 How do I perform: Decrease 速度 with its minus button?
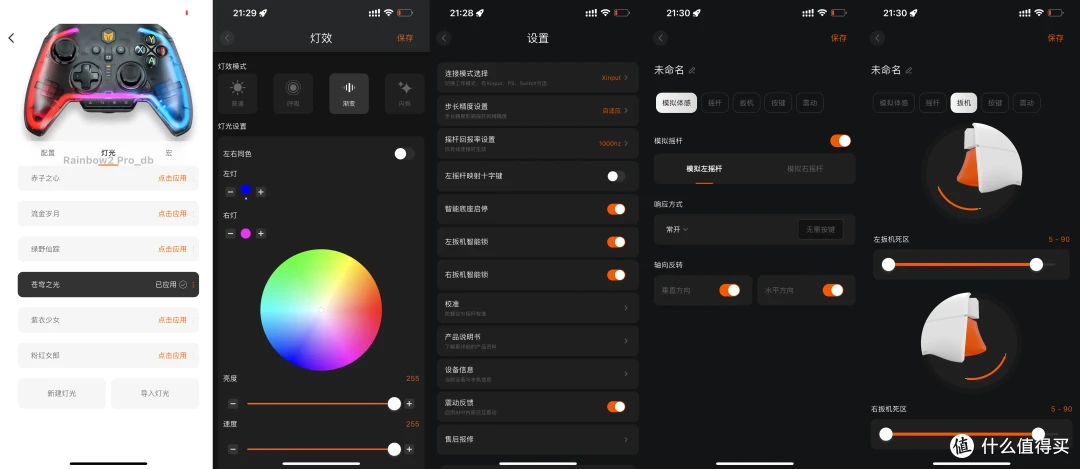233,449
